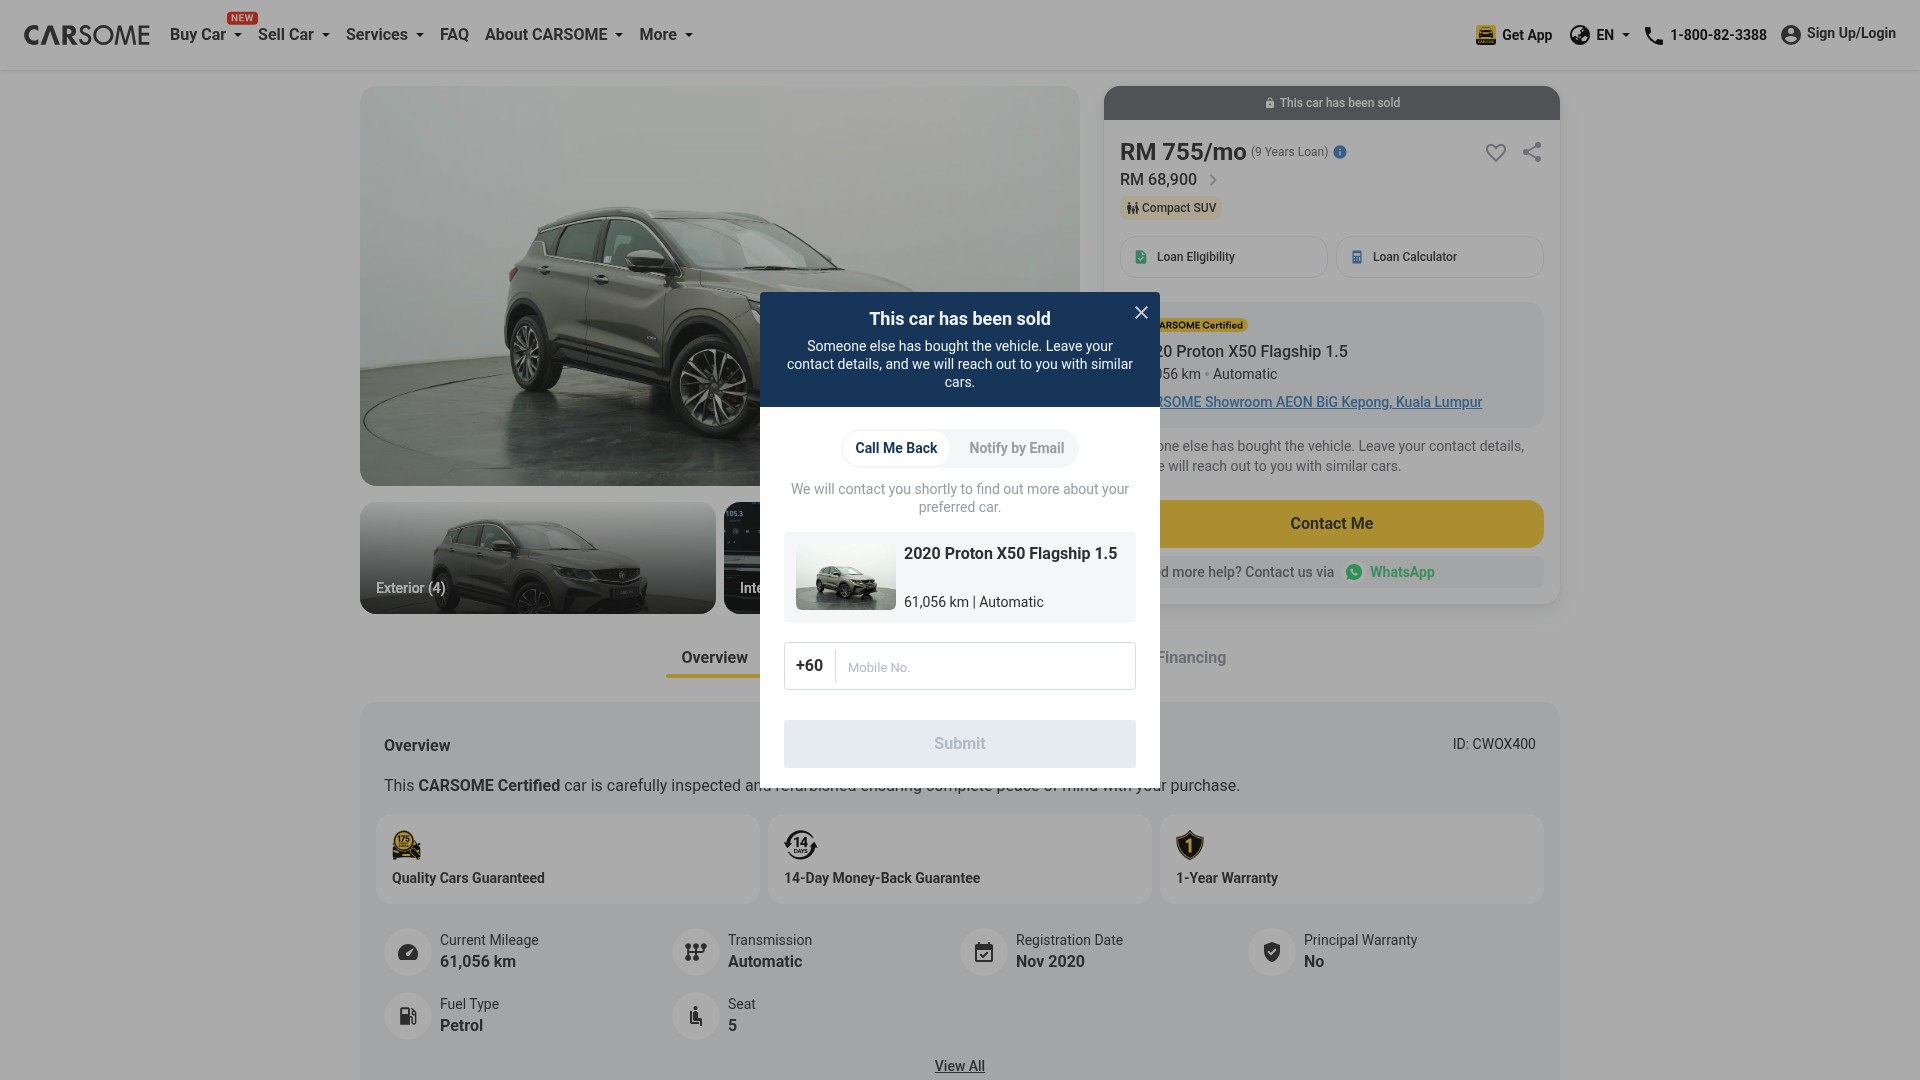
Task: Open the EN language dropdown
Action: (x=1613, y=35)
